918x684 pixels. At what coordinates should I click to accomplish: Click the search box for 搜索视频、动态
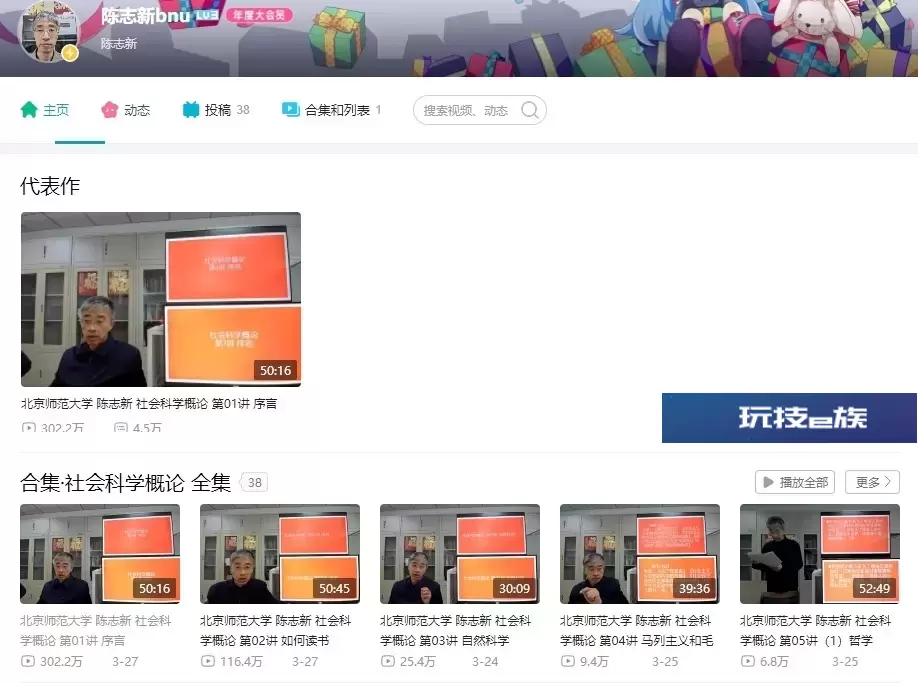coord(479,110)
